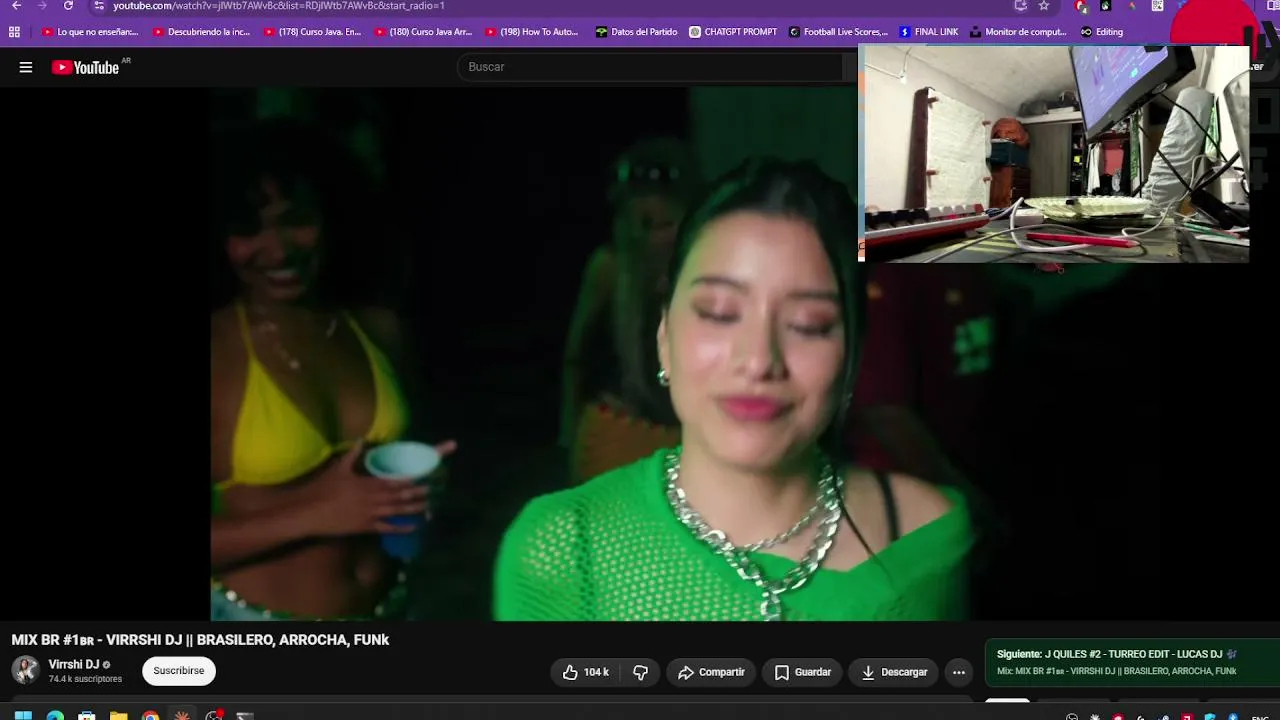This screenshot has width=1280, height=720.
Task: Dislike the video with thumbs-down icon
Action: tap(641, 672)
